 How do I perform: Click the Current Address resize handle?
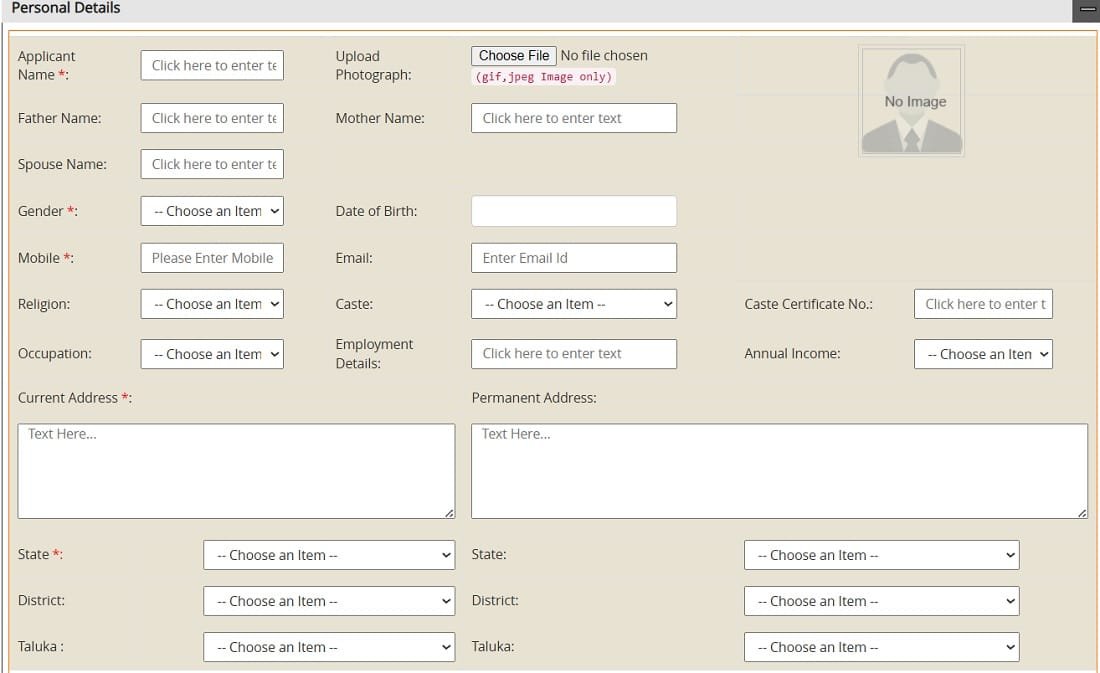[449, 513]
